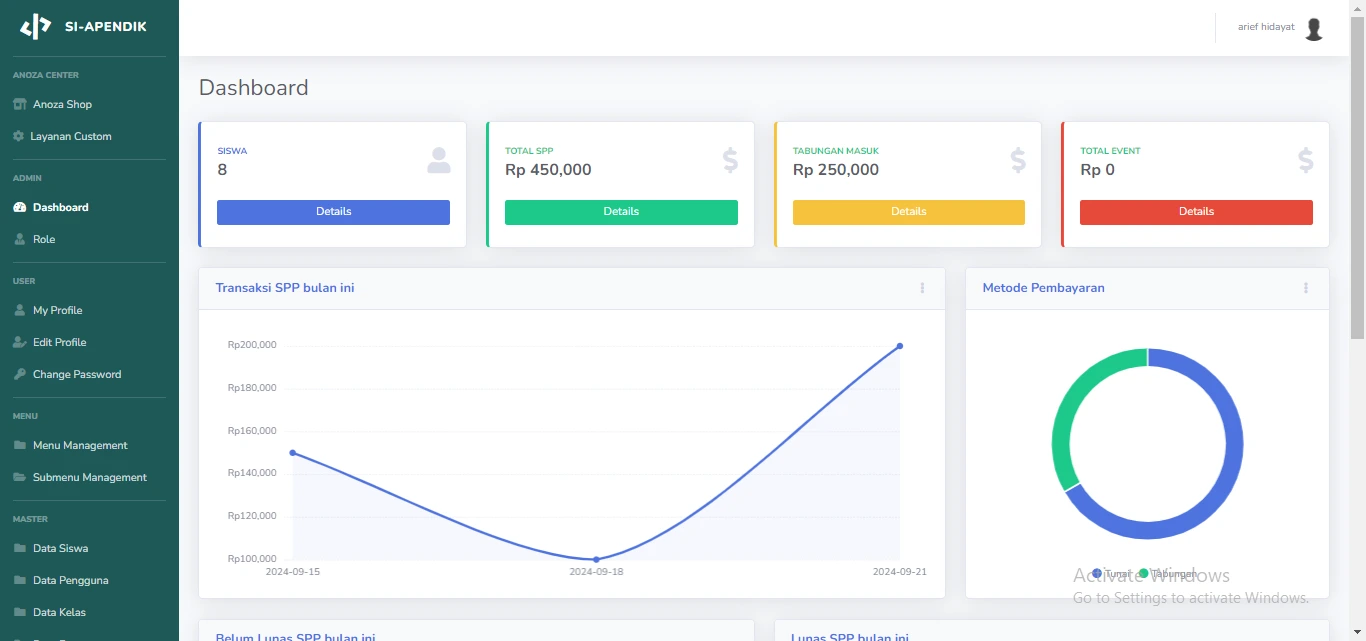The image size is (1366, 641).
Task: Click the 2024-09-21 data point on line chart
Action: coord(899,346)
